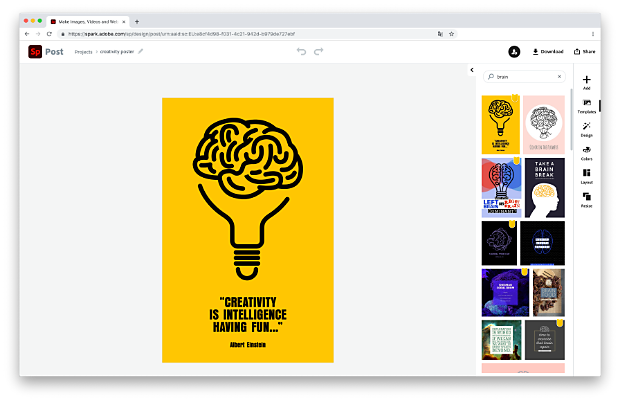This screenshot has width=620, height=402.
Task: Go forward in the browser
Action: pyautogui.click(x=38, y=34)
